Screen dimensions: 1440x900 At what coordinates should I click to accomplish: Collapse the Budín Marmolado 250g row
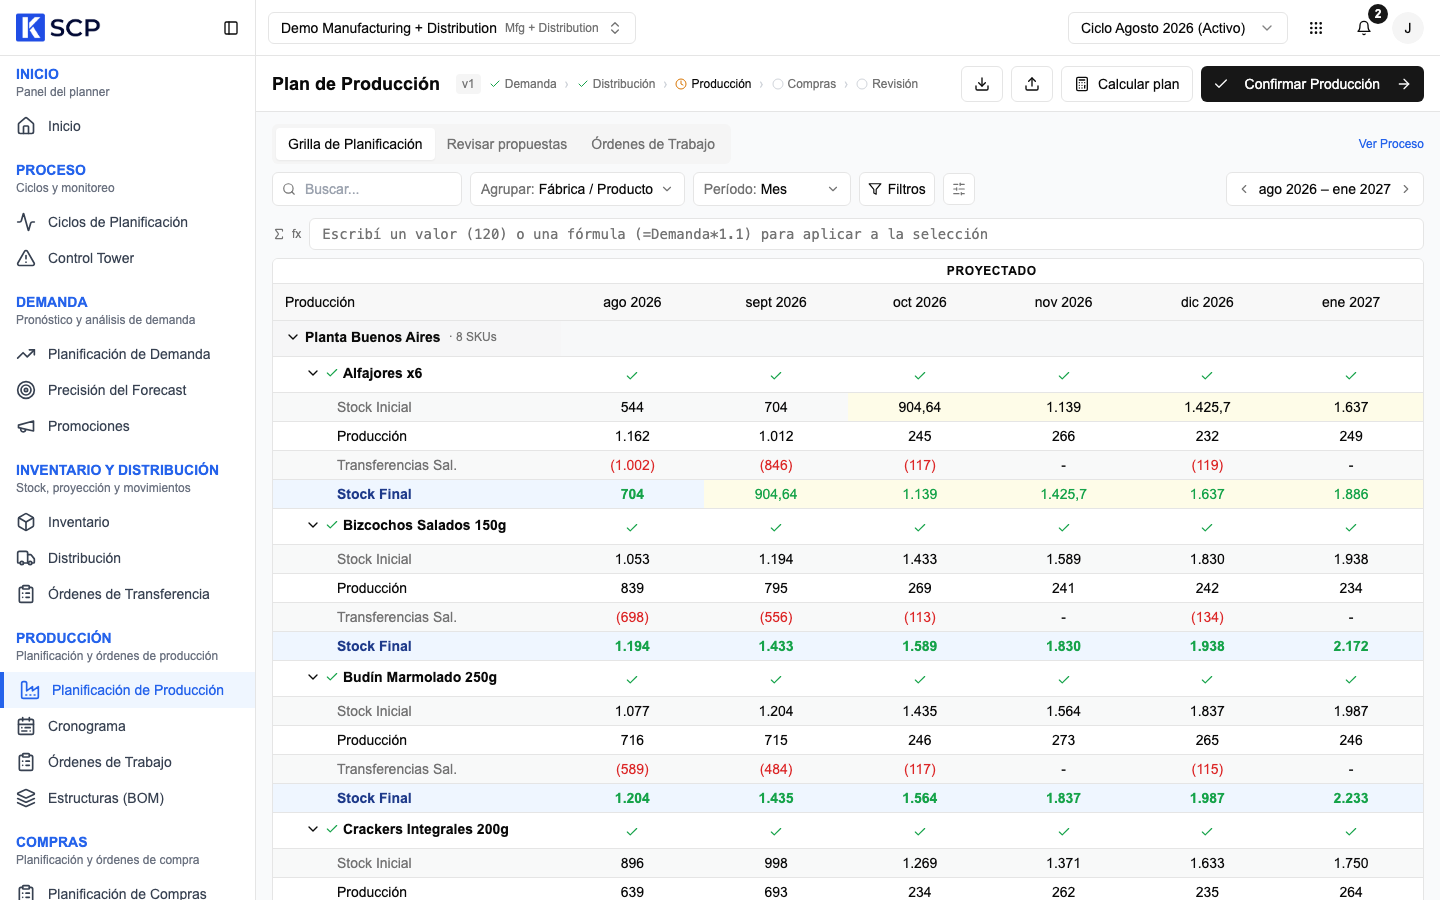point(313,677)
